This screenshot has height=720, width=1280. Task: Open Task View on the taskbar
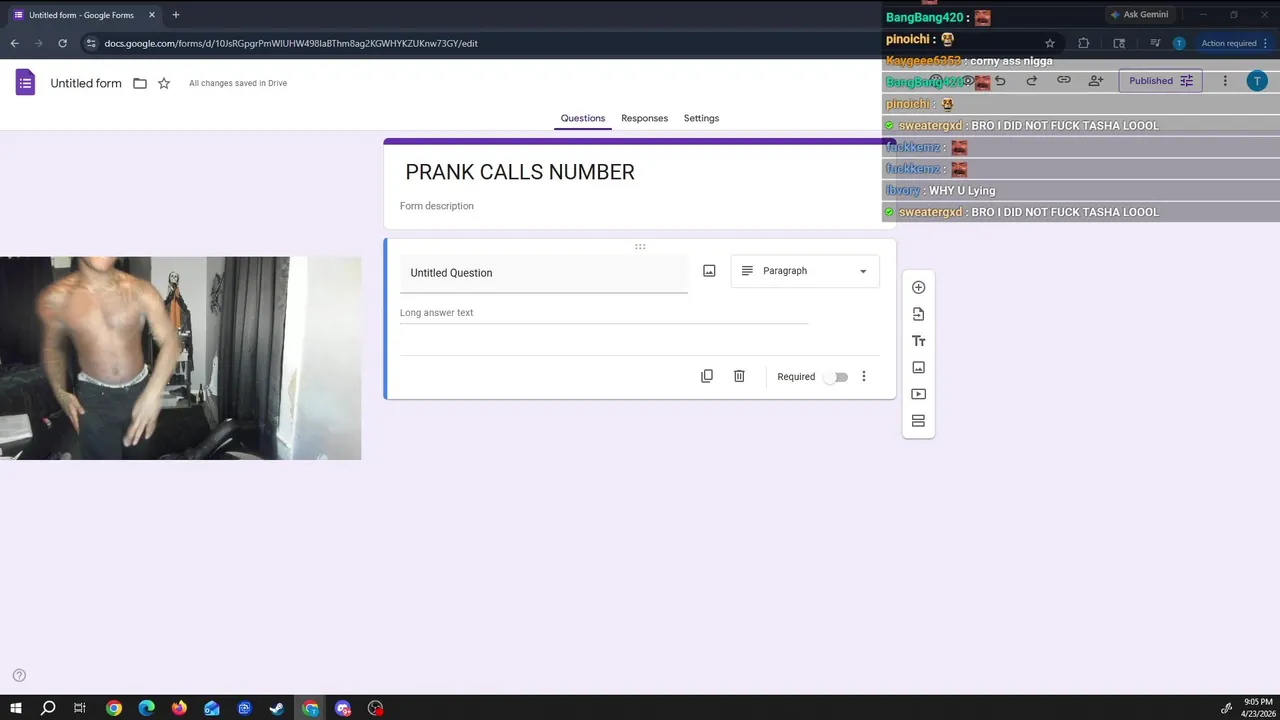point(80,708)
